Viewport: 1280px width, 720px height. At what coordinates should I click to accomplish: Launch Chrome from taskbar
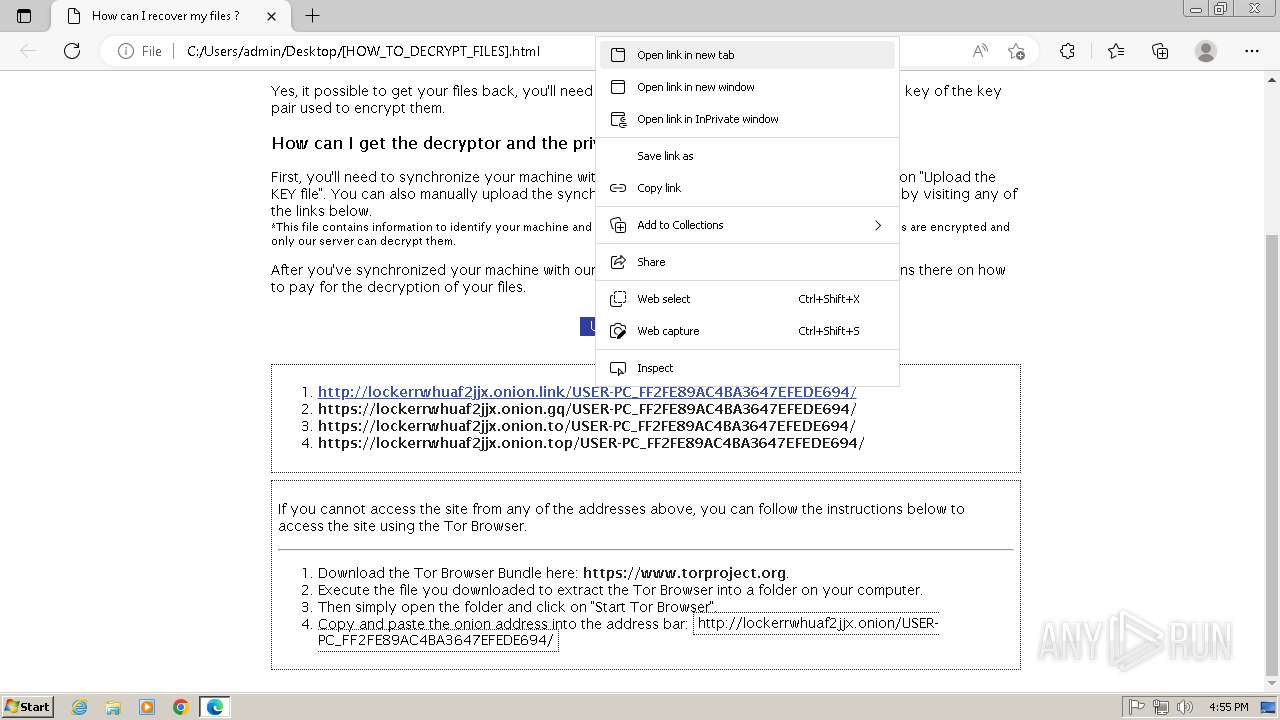181,707
